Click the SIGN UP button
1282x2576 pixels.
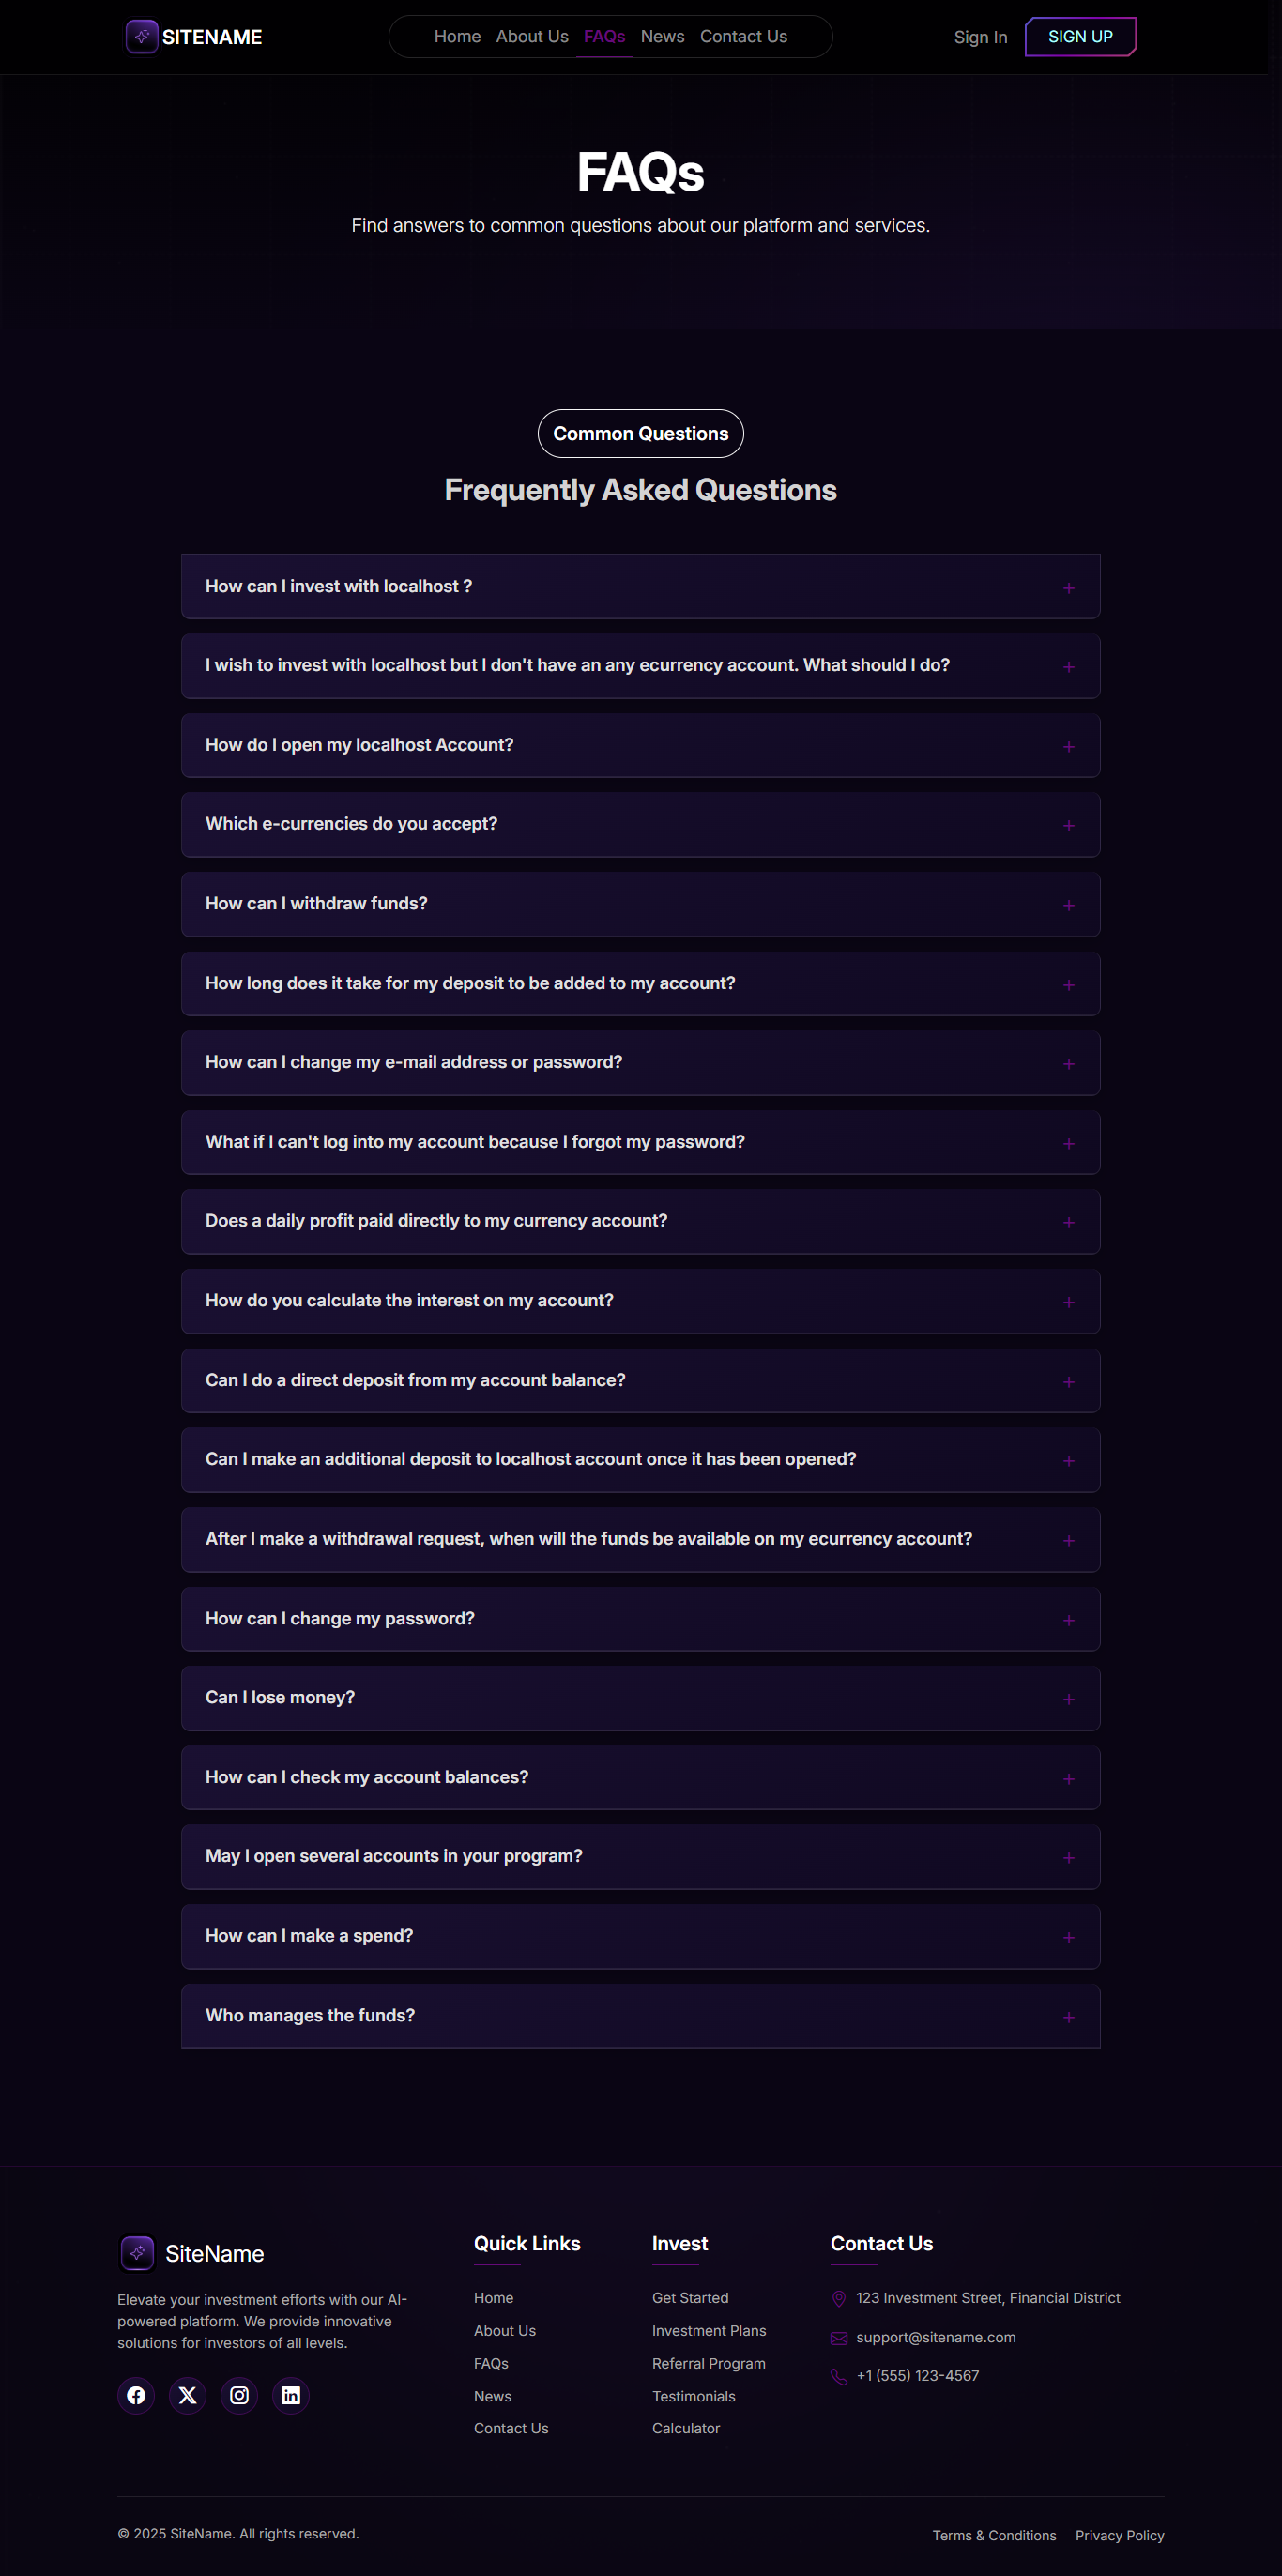pos(1080,37)
